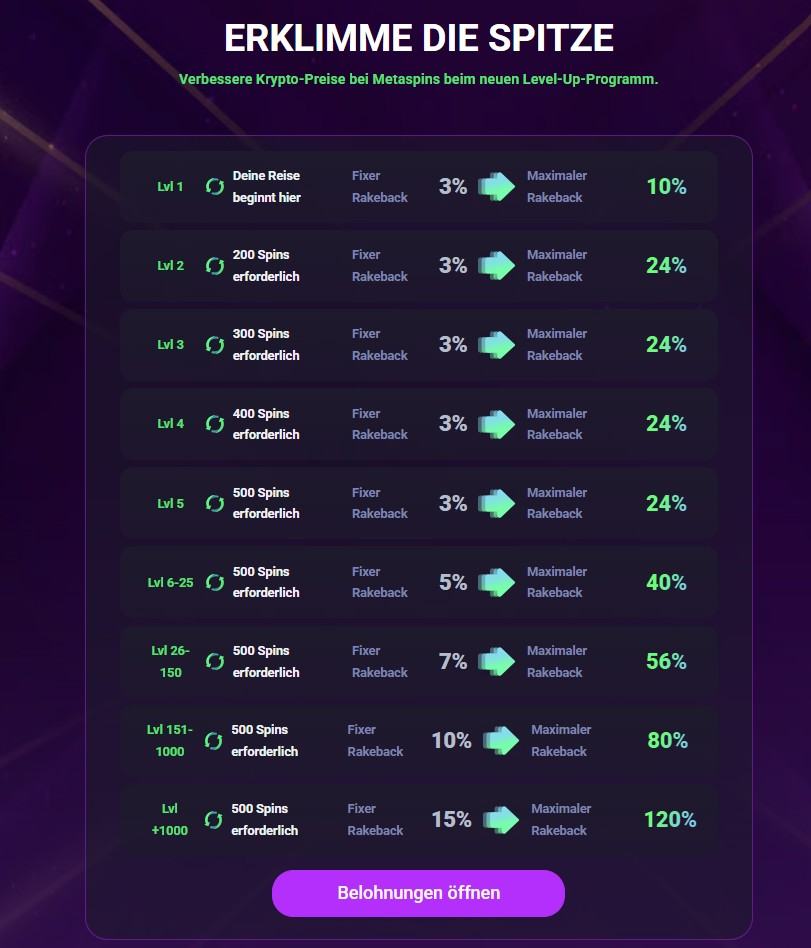This screenshot has width=811, height=948.
Task: Click the spin icon beside 200 Spins erforderlich
Action: click(215, 265)
